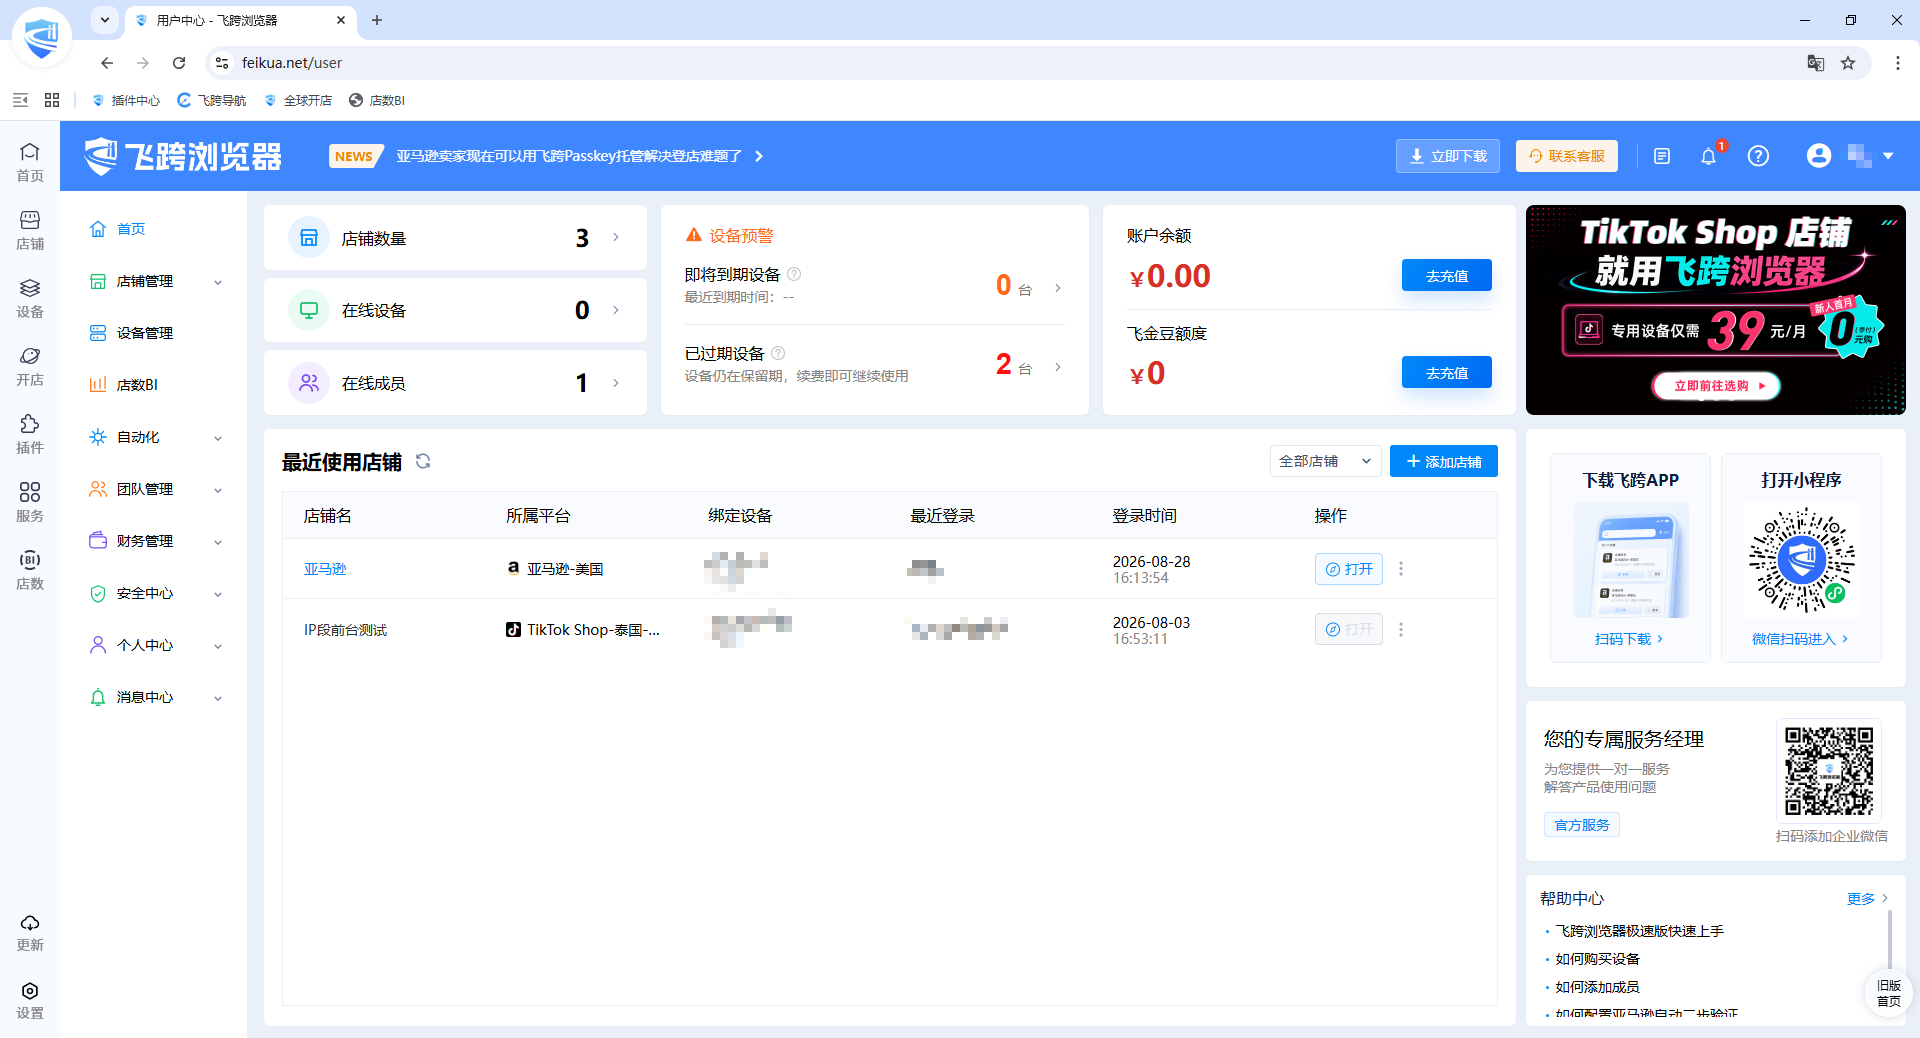1920x1038 pixels.
Task: Open the 在线设备 stat card
Action: coord(455,310)
